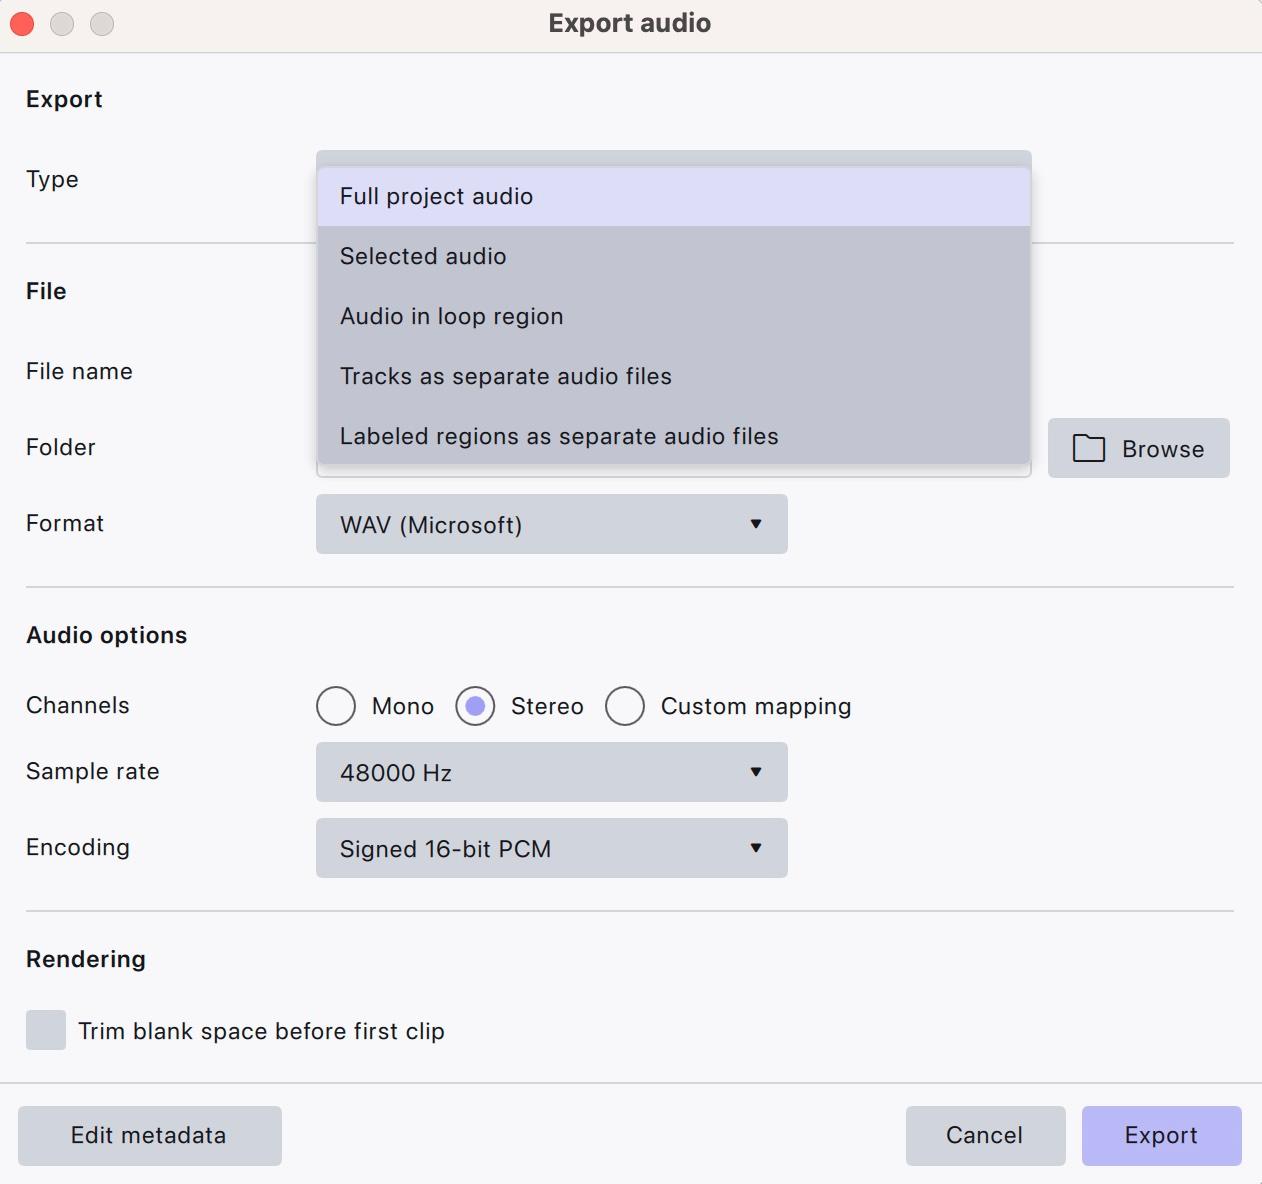Image resolution: width=1262 pixels, height=1184 pixels.
Task: Cancel the export dialog
Action: (x=986, y=1136)
